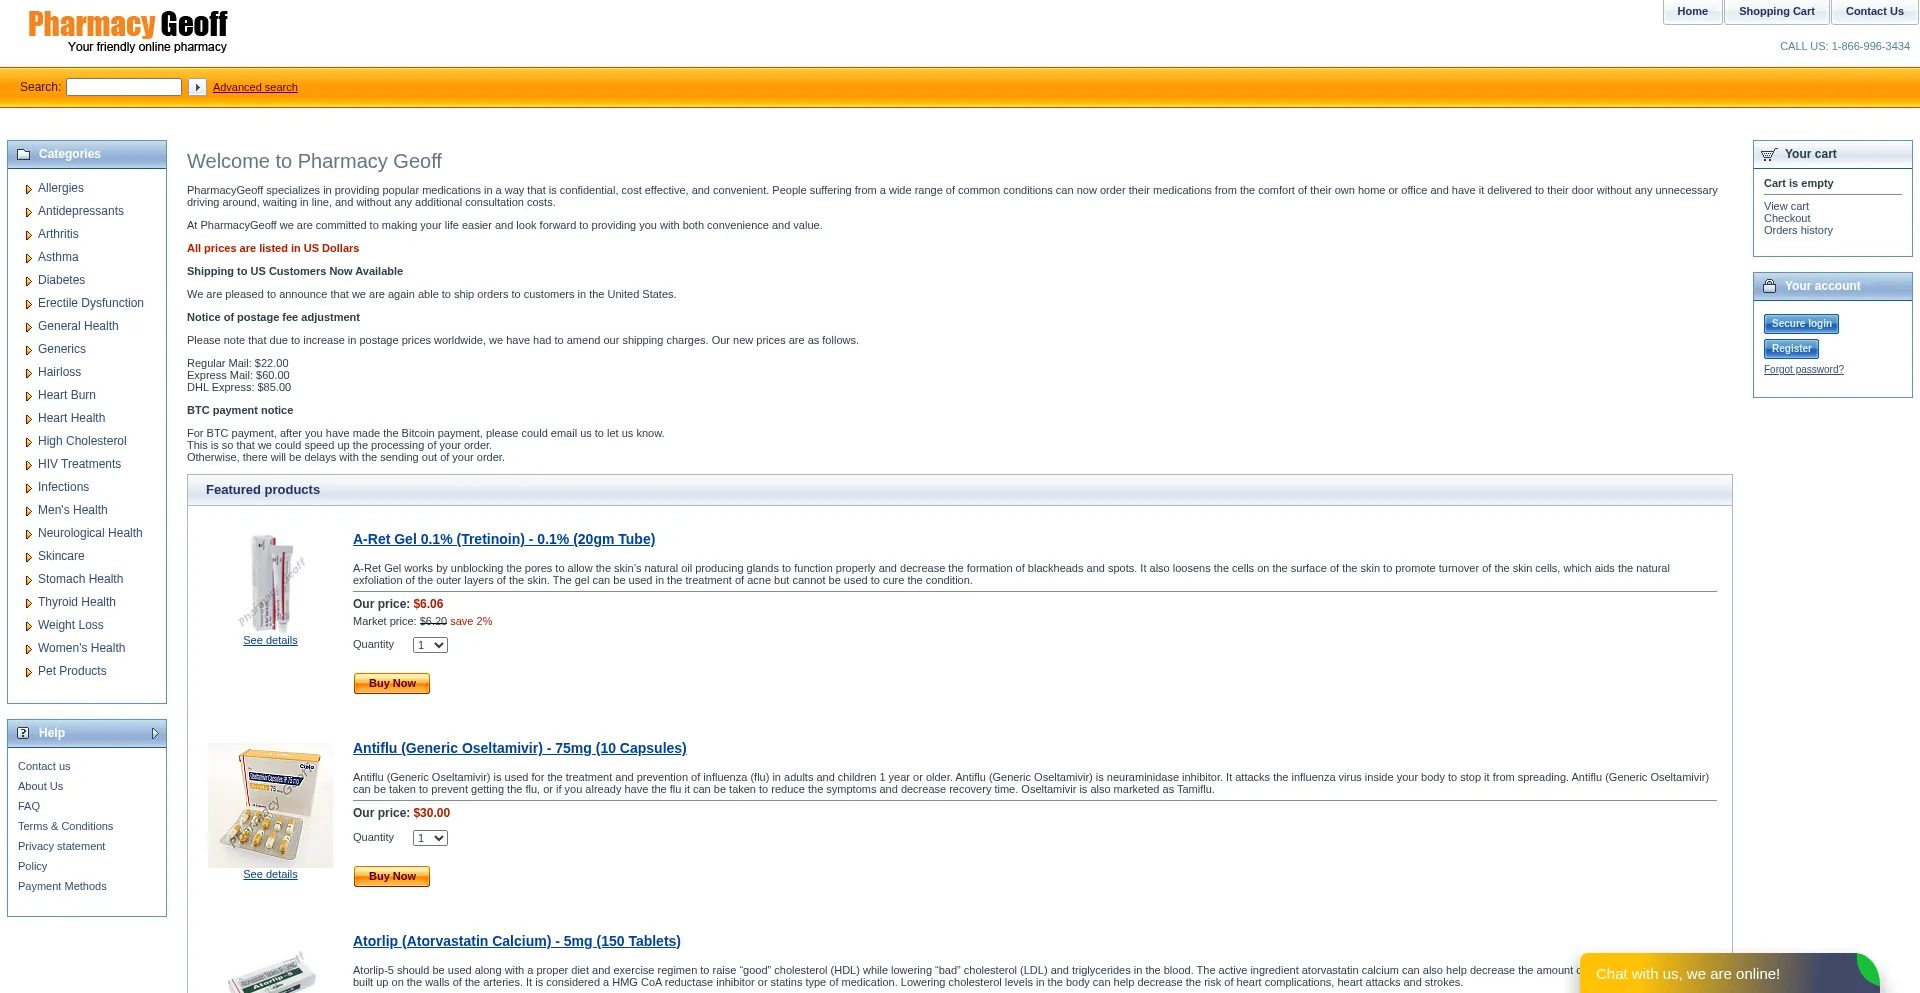Expand the Help panel arrow
Image resolution: width=1920 pixels, height=993 pixels.
click(155, 733)
